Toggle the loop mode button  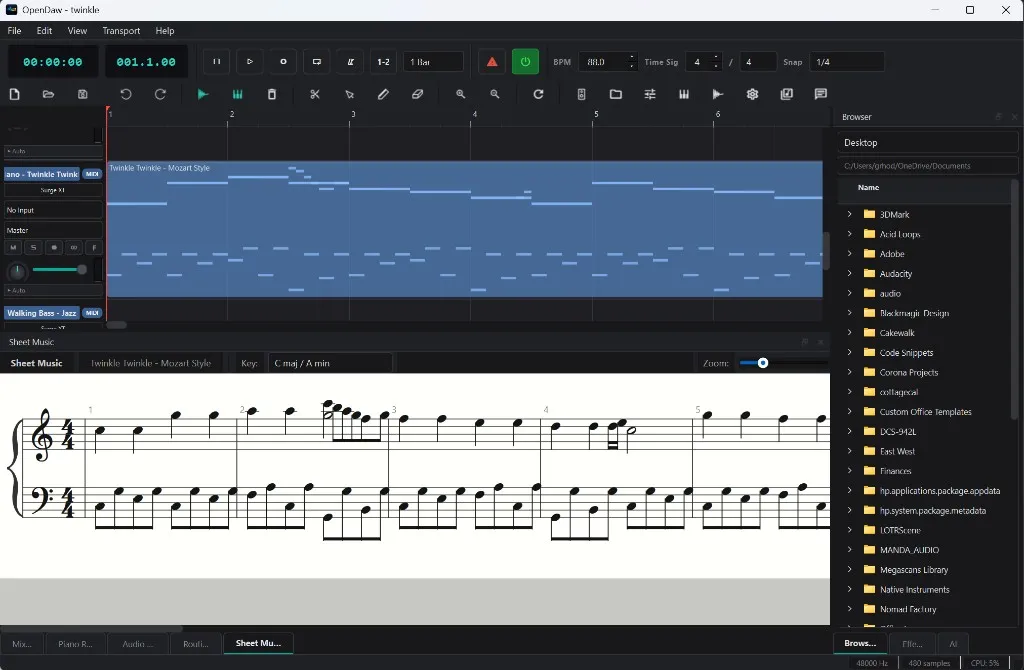[317, 61]
